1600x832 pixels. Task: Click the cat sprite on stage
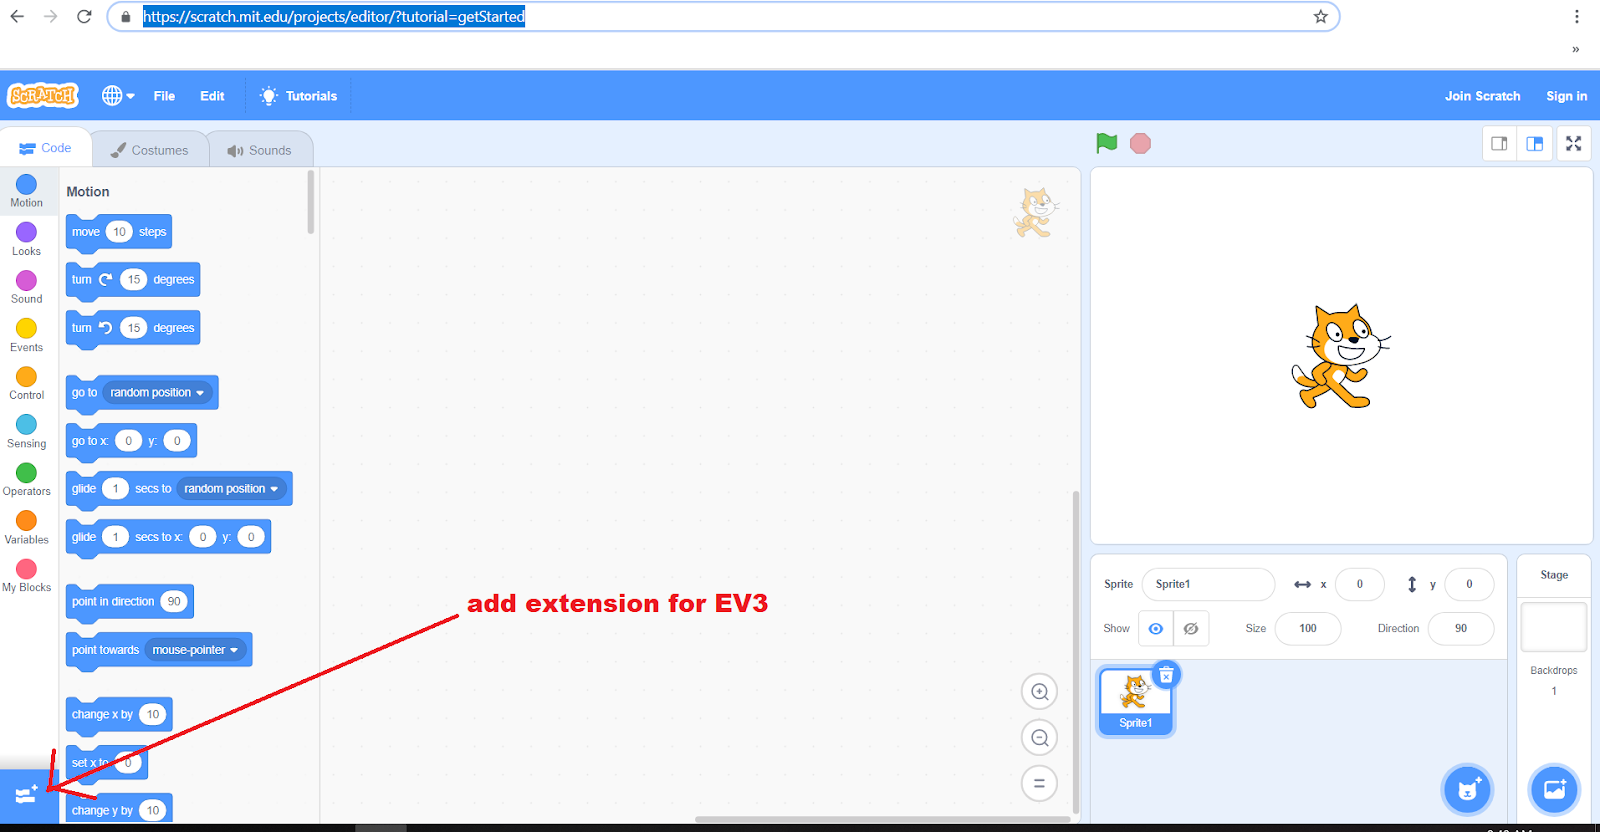click(1340, 357)
